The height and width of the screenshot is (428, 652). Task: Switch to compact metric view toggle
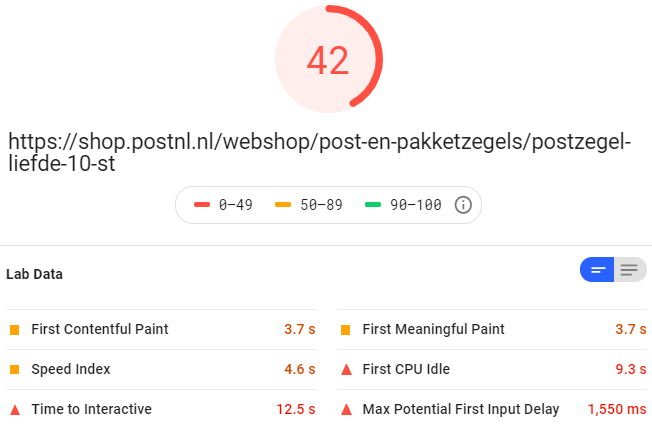(x=597, y=270)
